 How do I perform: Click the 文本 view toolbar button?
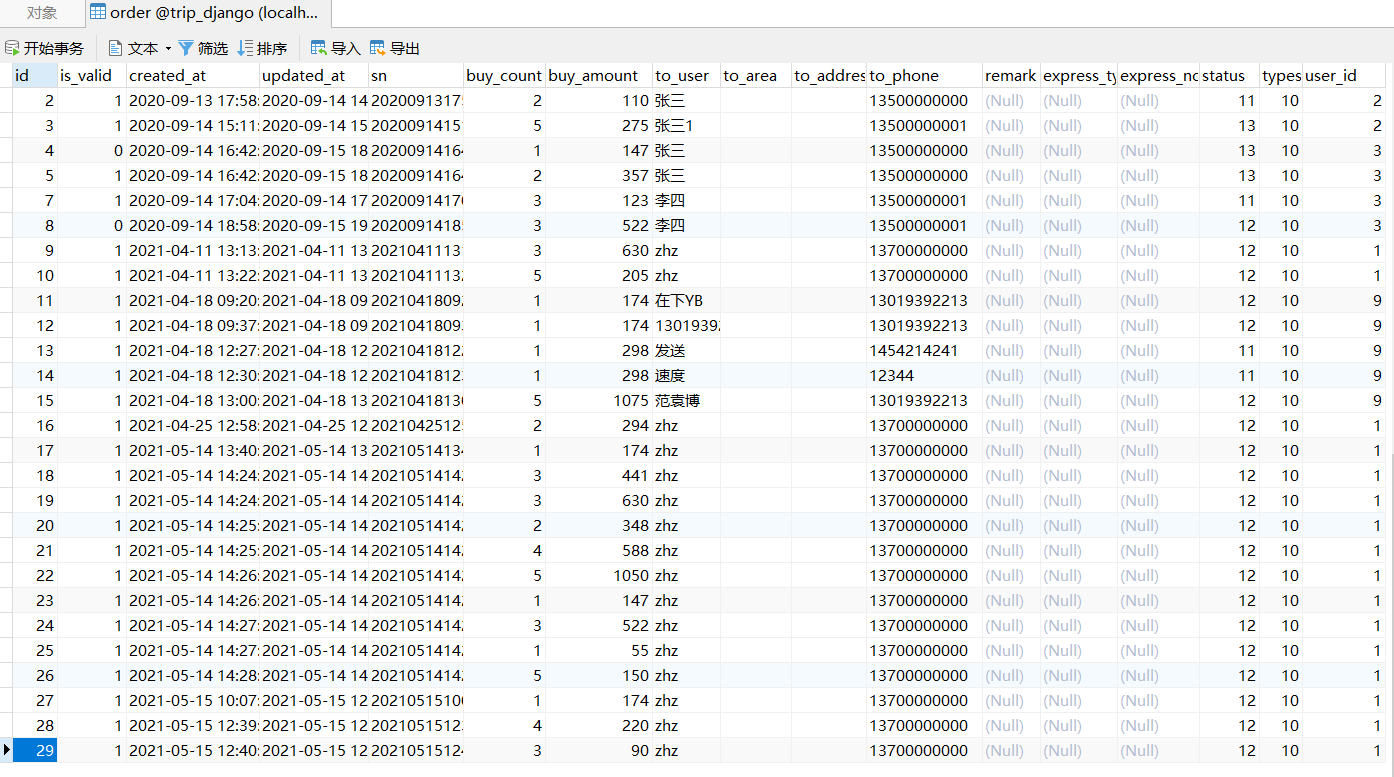pyautogui.click(x=133, y=48)
